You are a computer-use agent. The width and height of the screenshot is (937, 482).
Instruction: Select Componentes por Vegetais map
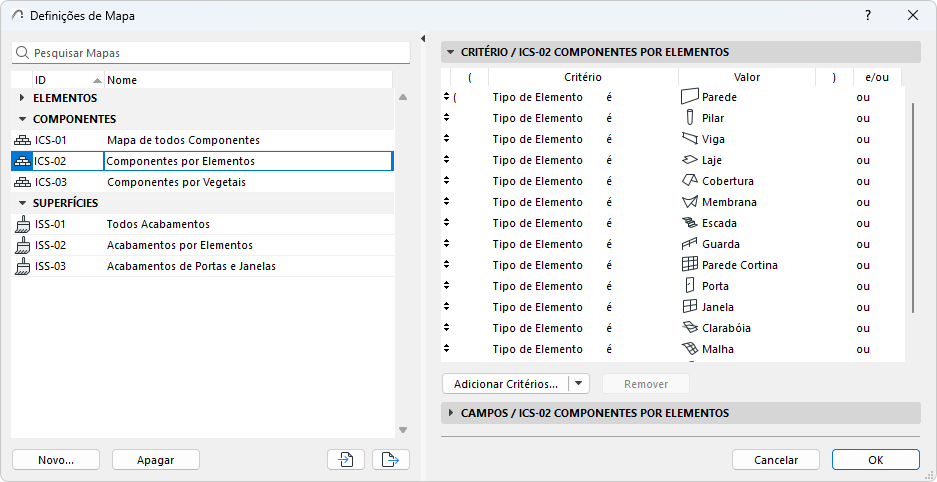176,182
